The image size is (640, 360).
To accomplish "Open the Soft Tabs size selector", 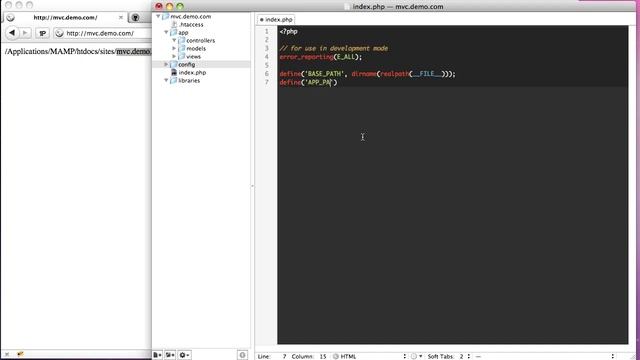I will (x=449, y=356).
